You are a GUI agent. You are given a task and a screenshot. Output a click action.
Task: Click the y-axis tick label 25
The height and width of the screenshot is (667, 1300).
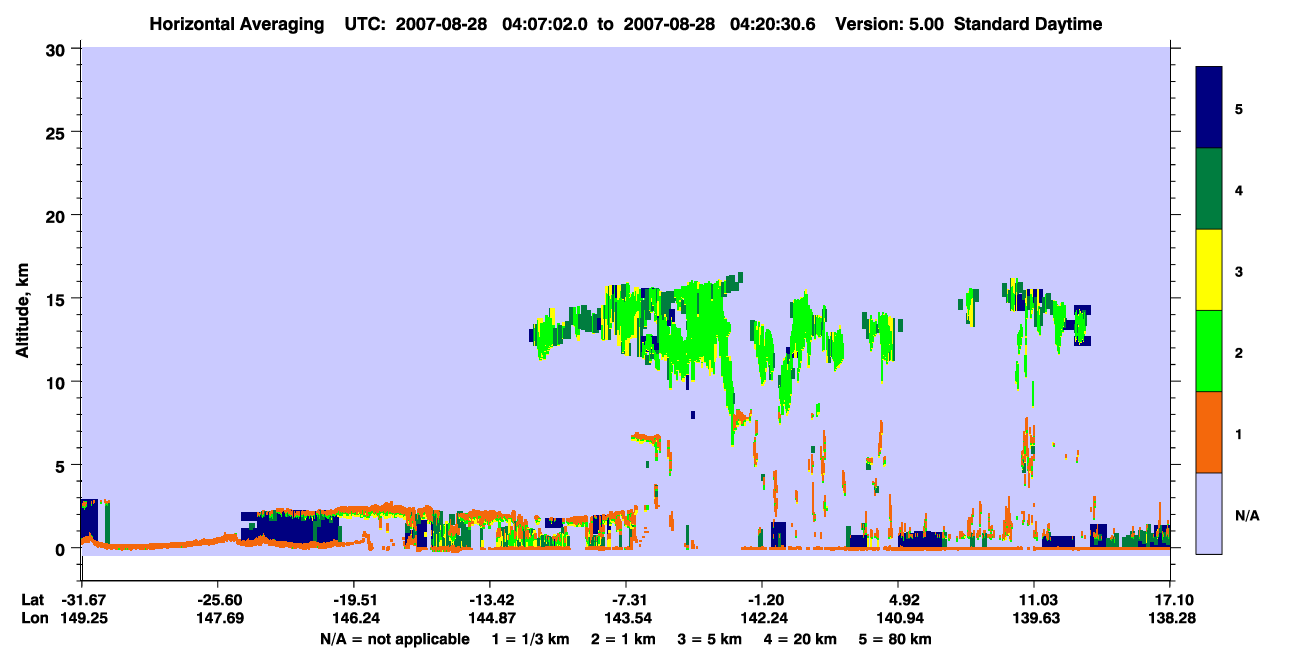(x=58, y=132)
